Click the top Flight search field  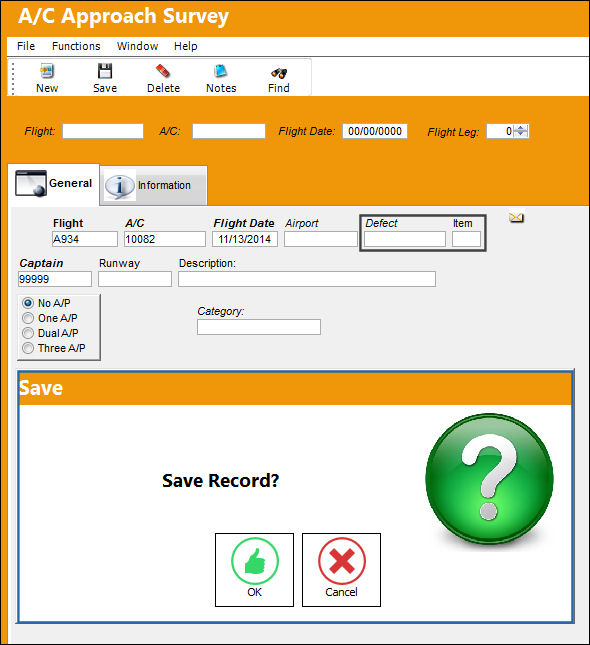click(103, 131)
